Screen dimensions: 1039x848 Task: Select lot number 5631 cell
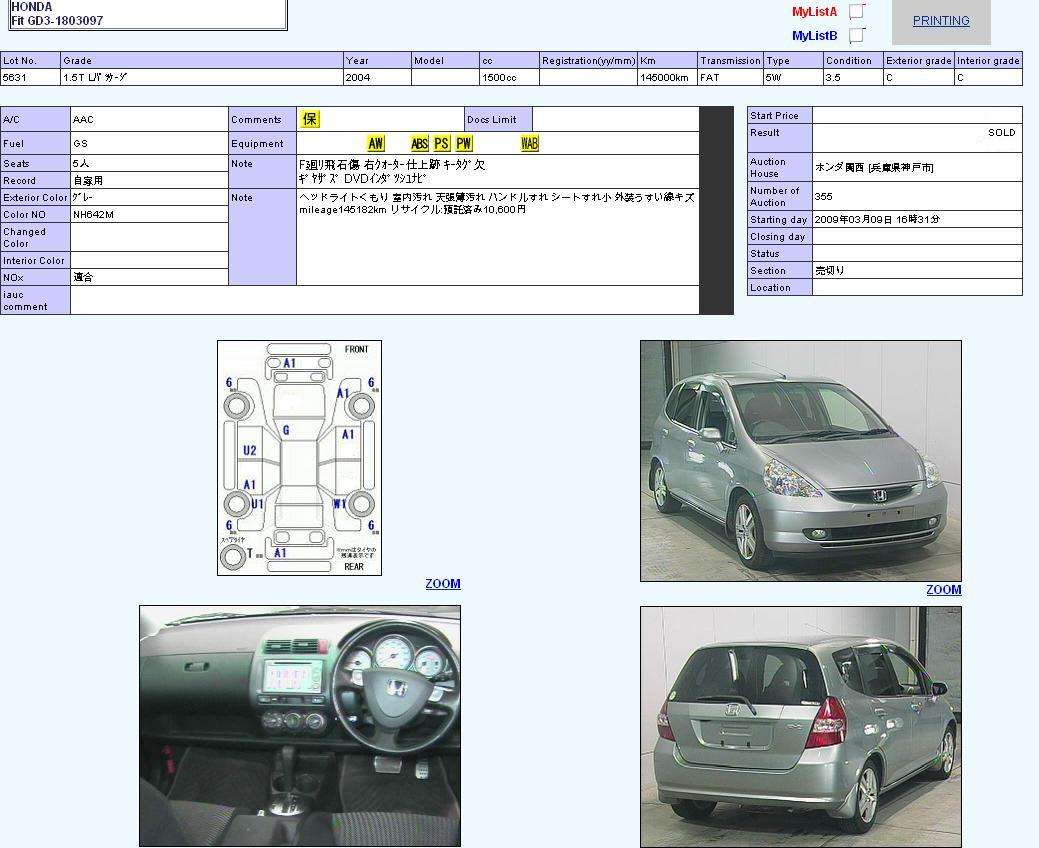30,78
